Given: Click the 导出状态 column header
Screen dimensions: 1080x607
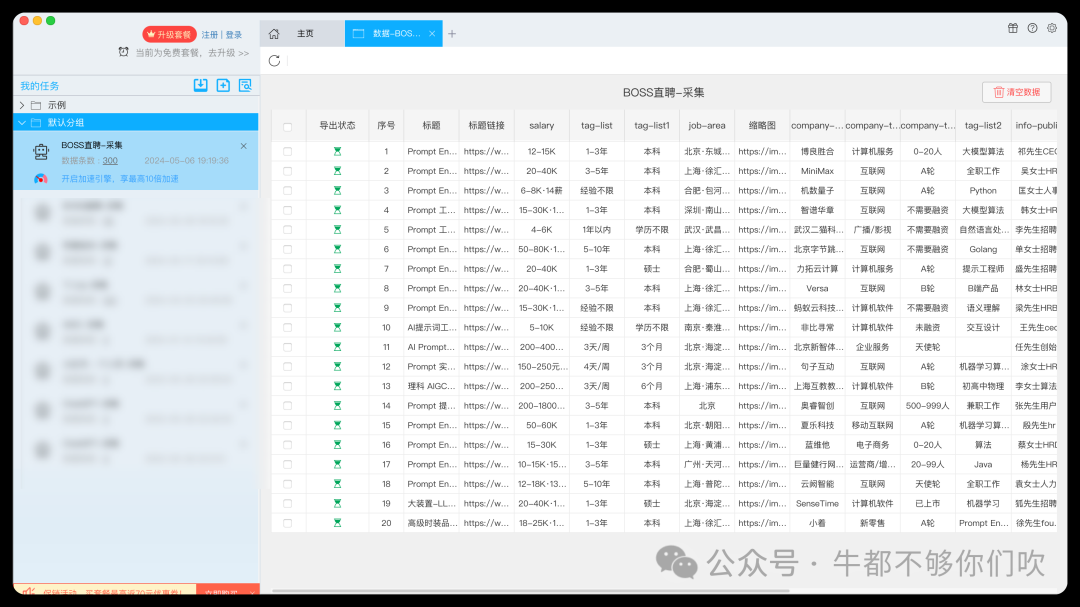Looking at the screenshot, I should click(338, 125).
